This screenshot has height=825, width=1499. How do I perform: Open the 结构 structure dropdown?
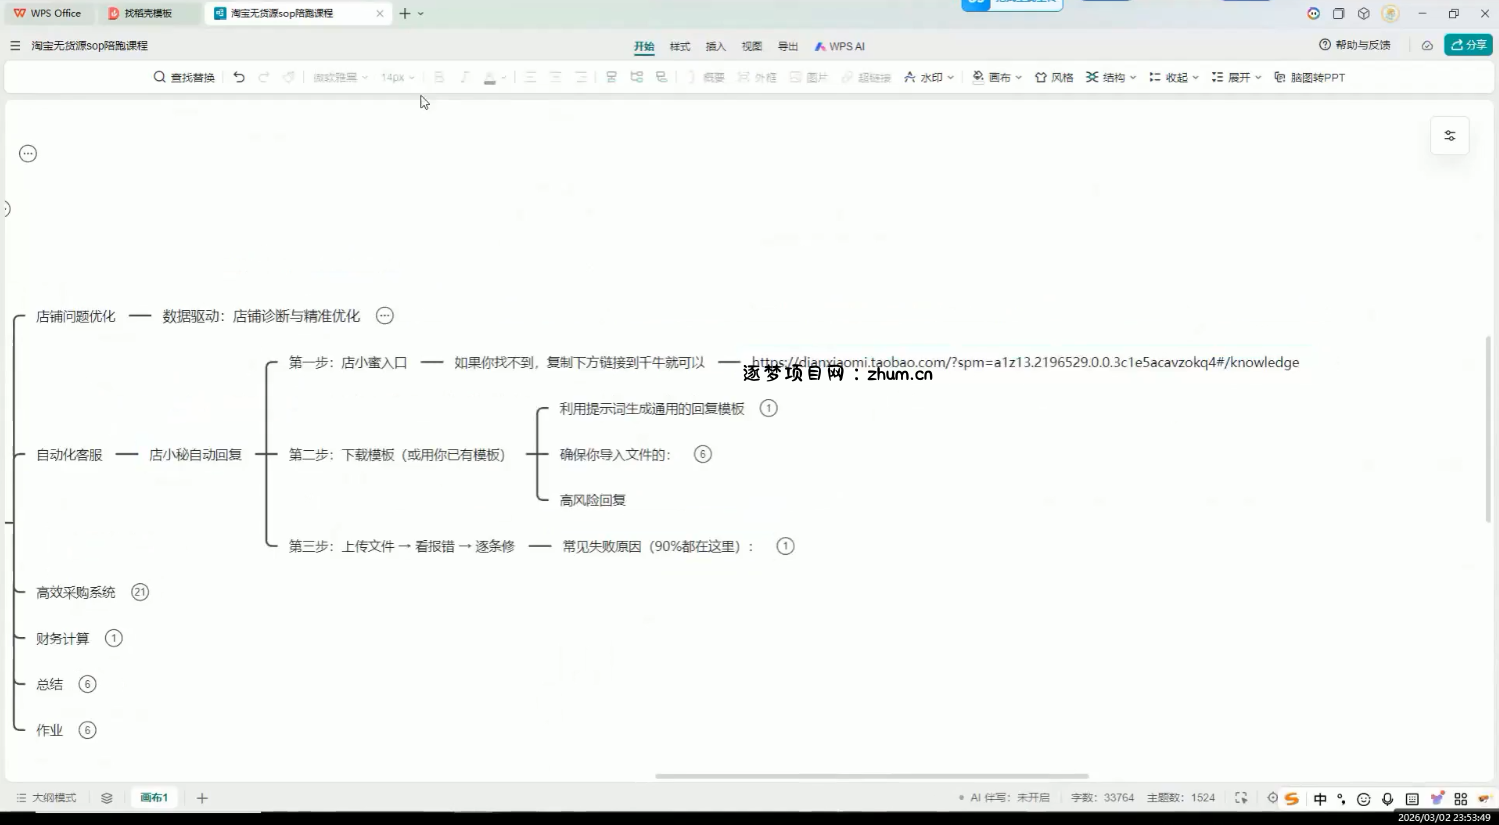(1111, 77)
